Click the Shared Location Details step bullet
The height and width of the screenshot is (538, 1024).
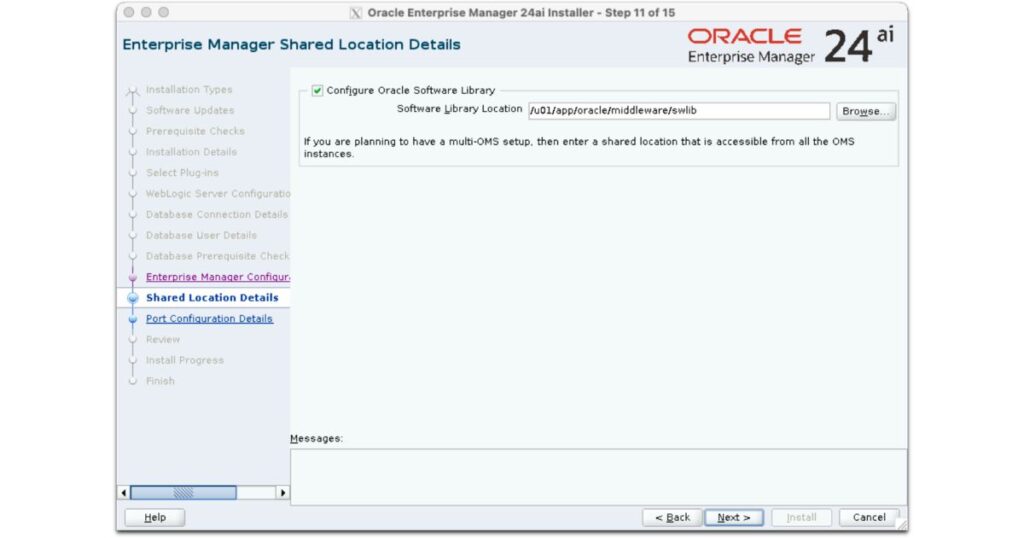[133, 298]
